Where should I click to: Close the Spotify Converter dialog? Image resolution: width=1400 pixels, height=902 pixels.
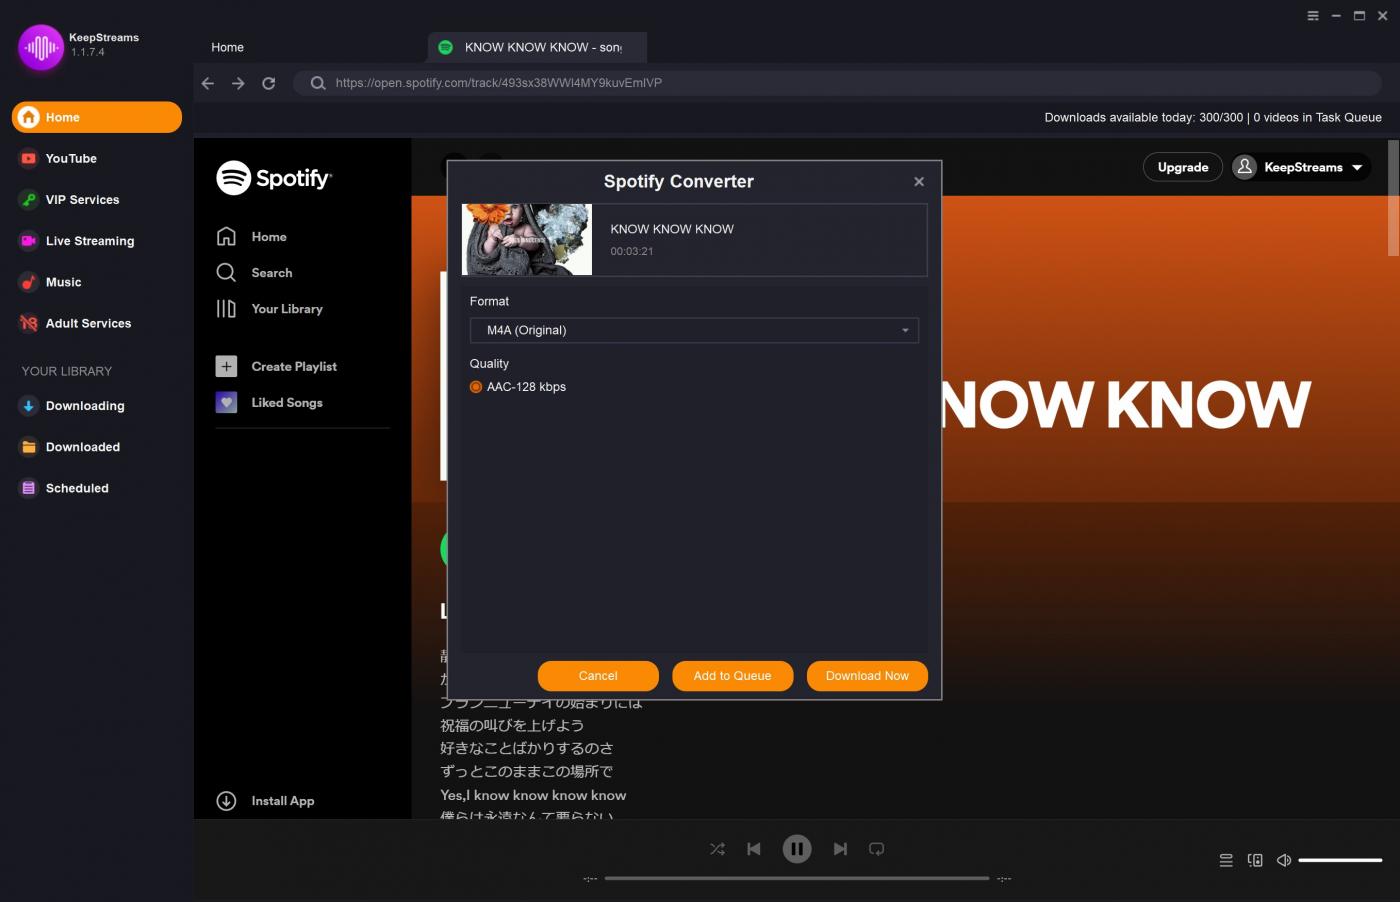pyautogui.click(x=919, y=181)
